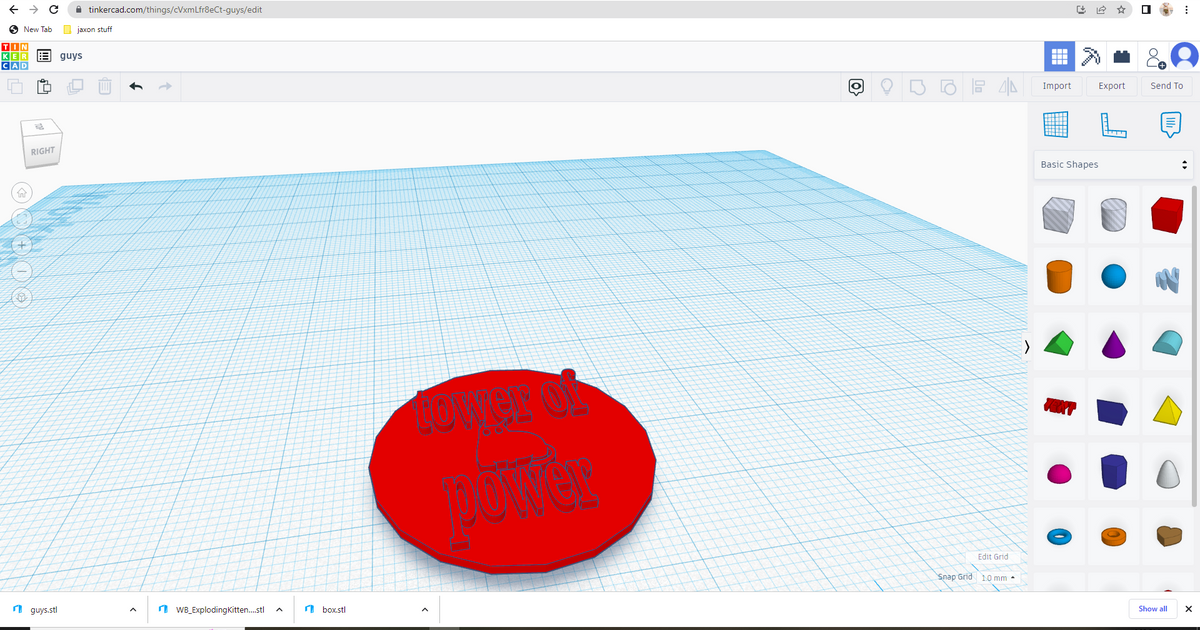Screen dimensions: 1200x630
Task: Open the Notes tool
Action: (1169, 125)
